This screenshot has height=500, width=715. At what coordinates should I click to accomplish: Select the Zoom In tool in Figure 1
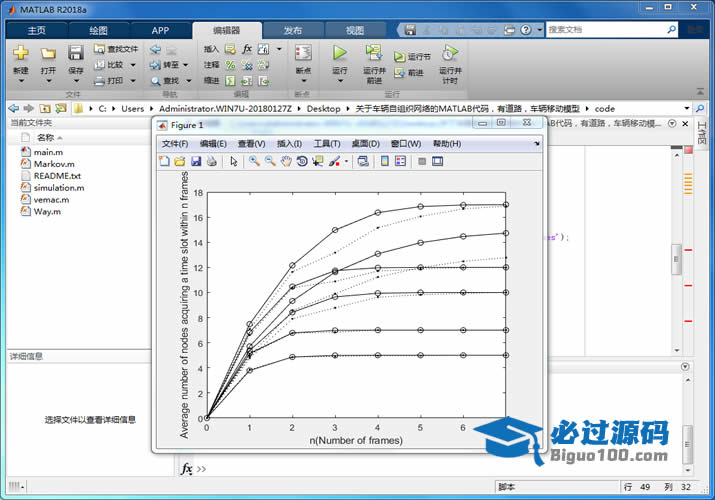point(254,161)
